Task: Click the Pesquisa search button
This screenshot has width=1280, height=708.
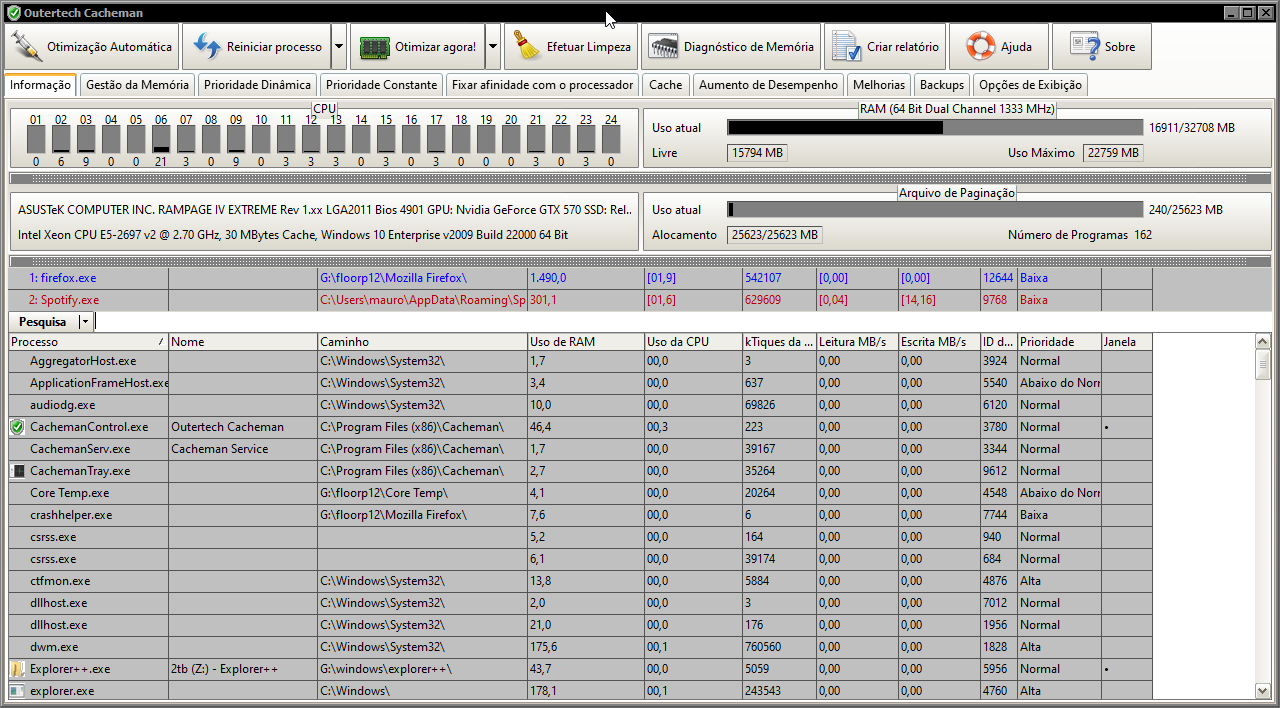Action: [43, 322]
